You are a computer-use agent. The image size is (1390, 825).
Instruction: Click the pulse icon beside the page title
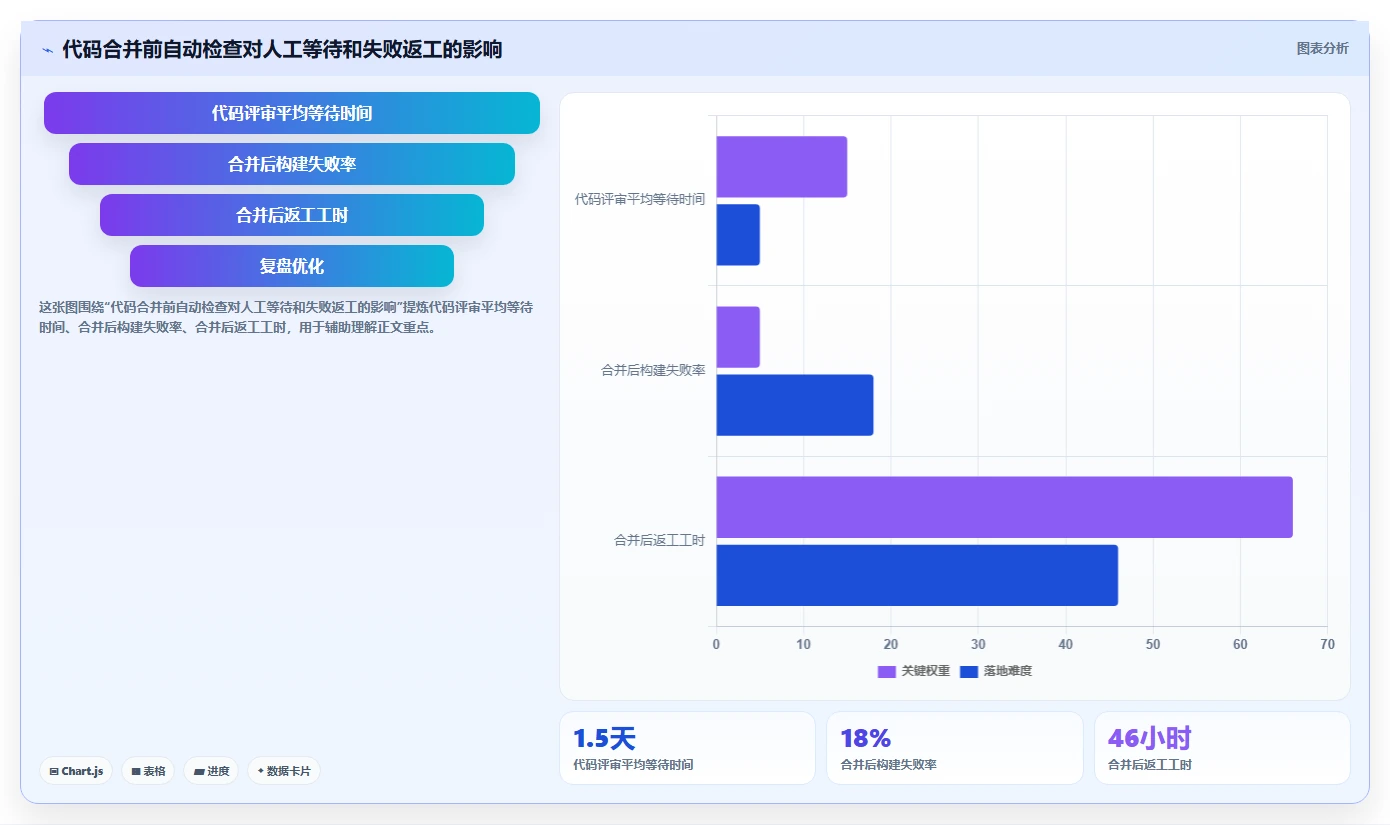tap(48, 49)
